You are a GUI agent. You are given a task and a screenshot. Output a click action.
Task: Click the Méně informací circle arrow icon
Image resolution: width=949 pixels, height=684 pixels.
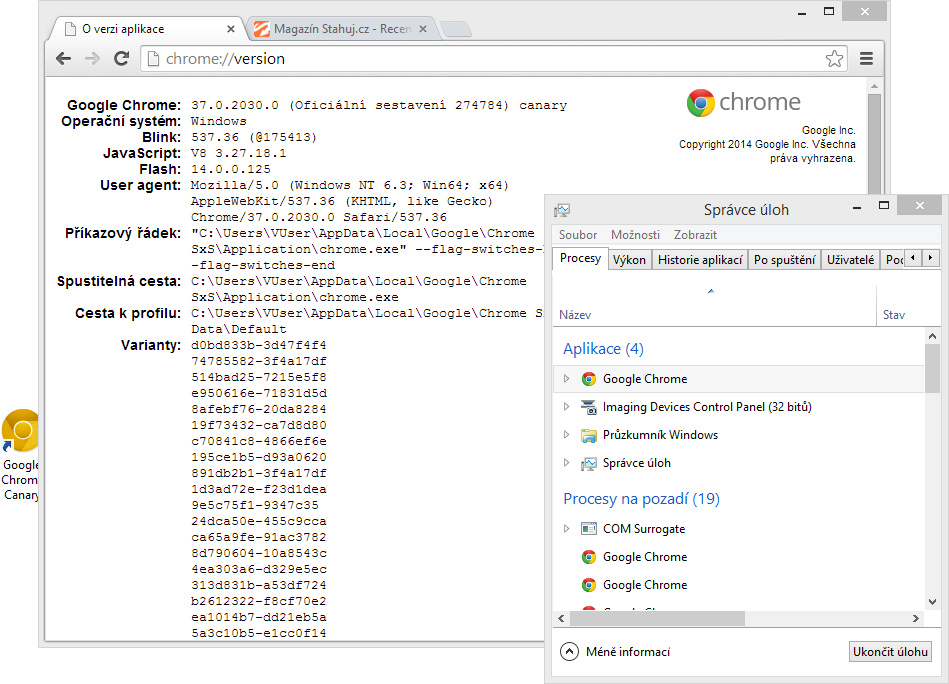pos(570,652)
